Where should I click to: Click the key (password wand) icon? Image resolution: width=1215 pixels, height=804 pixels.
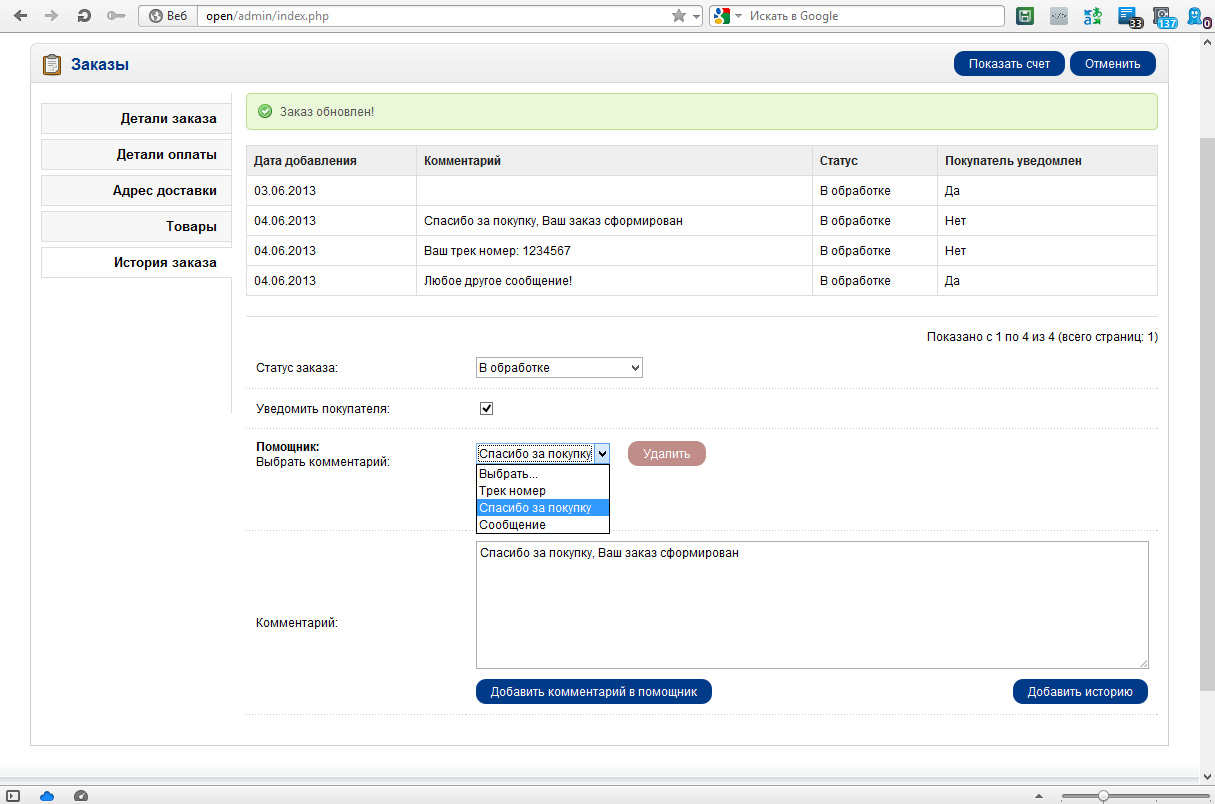click(x=116, y=16)
